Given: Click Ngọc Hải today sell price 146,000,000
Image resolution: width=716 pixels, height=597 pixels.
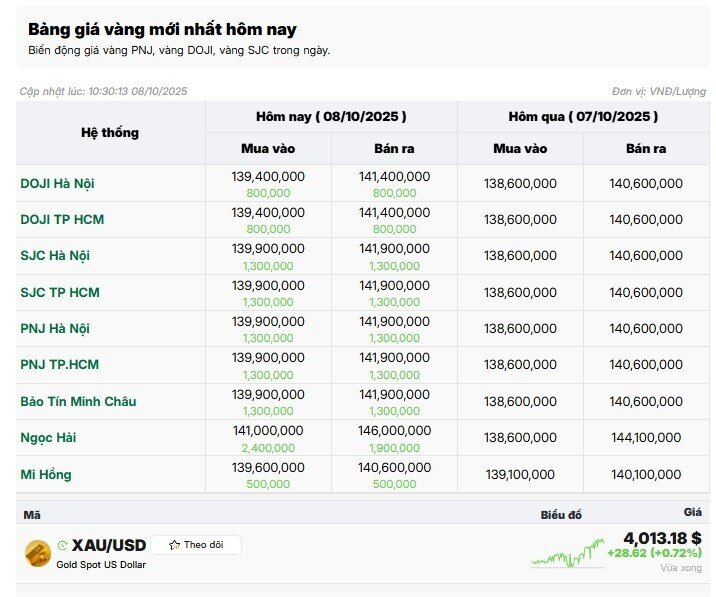Looking at the screenshot, I should [394, 430].
